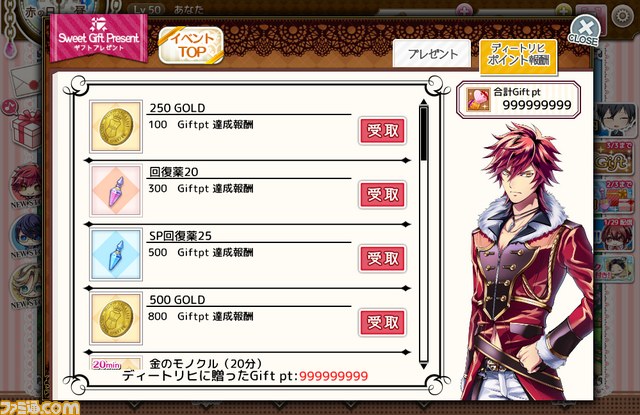This screenshot has height=415, width=640.
Task: Click the blue potion icon for SP回復薬25
Action: coord(116,255)
